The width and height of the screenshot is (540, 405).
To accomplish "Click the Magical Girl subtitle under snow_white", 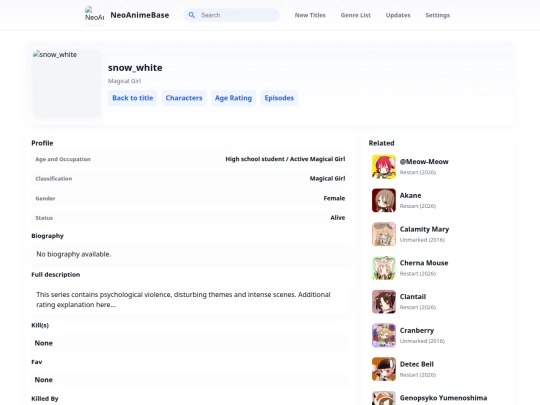I will 124,81.
